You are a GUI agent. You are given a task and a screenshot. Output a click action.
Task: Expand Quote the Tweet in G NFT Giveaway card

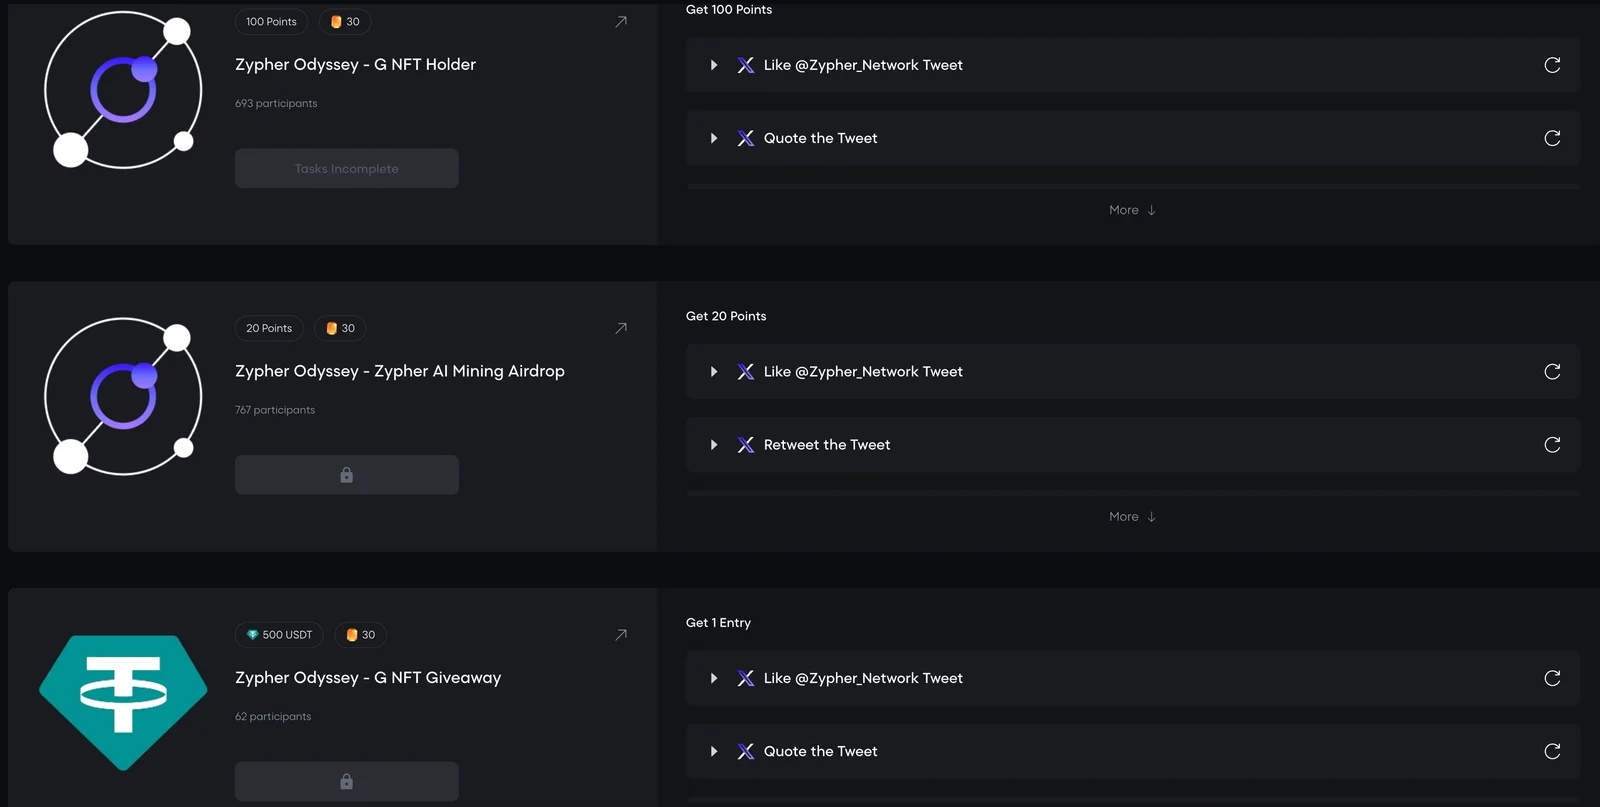pos(714,751)
